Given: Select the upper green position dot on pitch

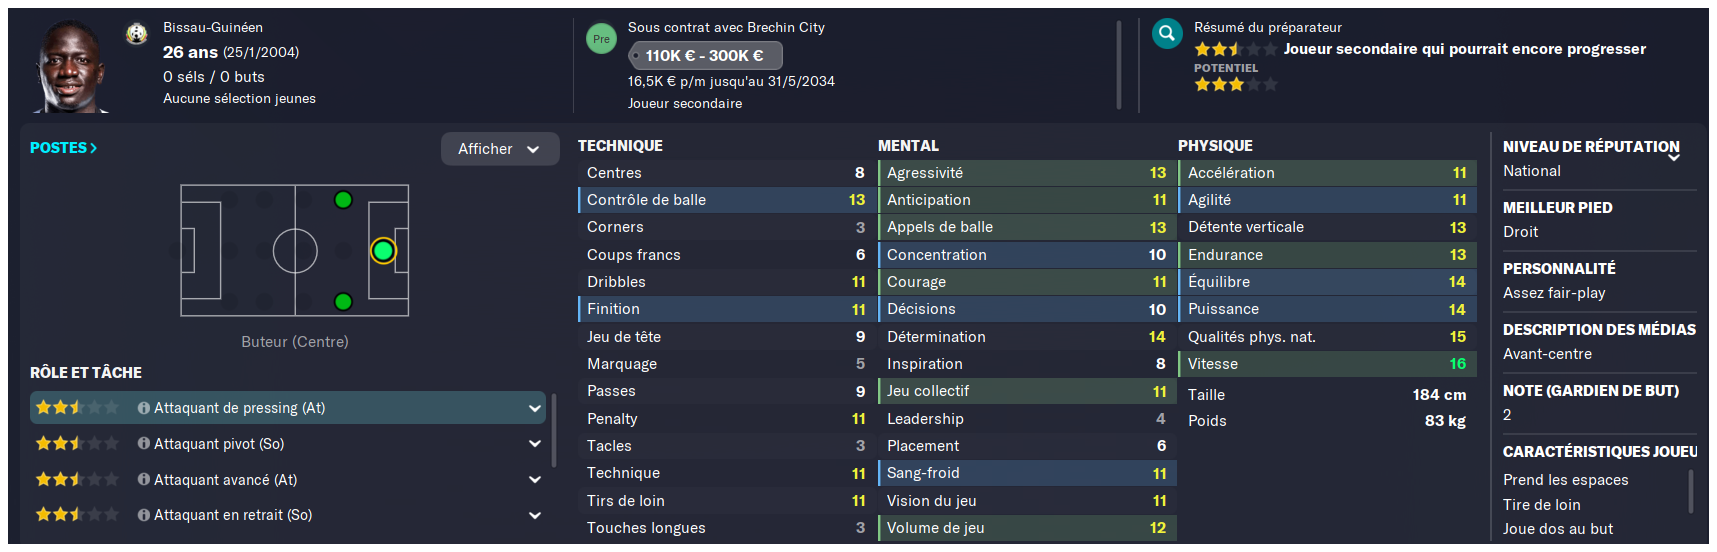Looking at the screenshot, I should click(343, 200).
